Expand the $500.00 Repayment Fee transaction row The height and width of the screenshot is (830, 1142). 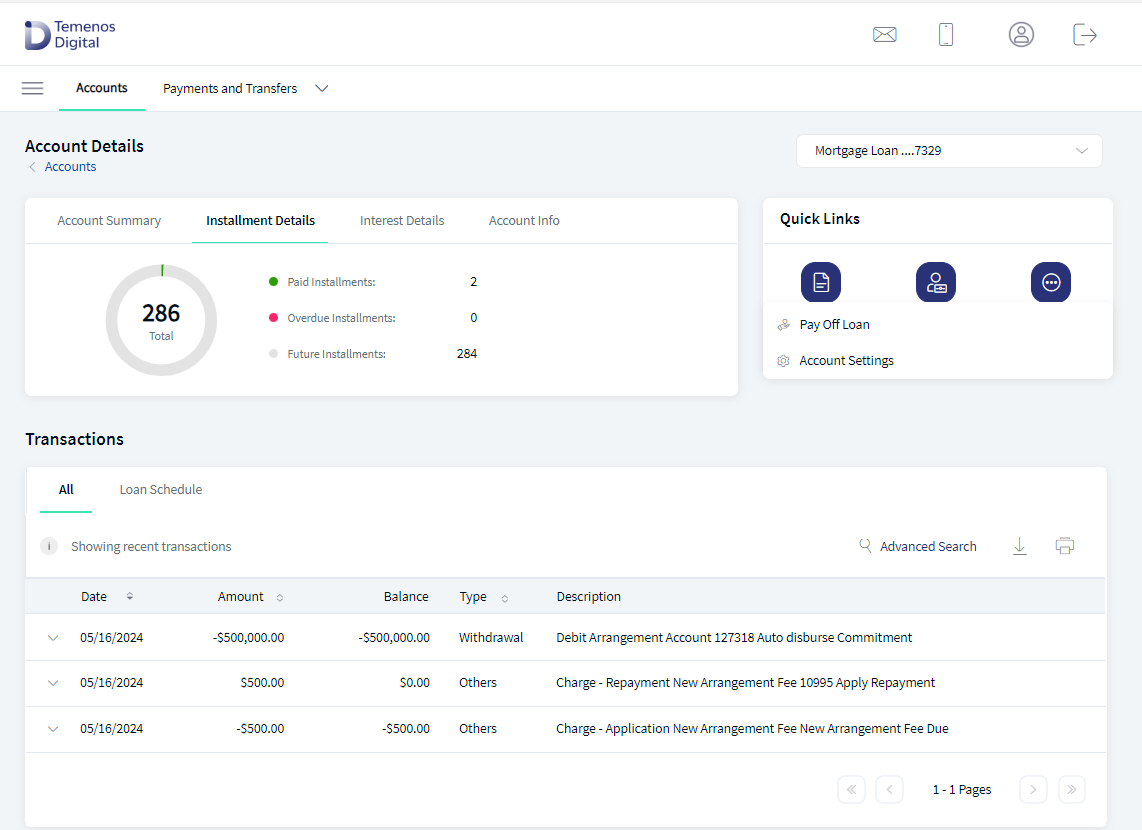click(52, 683)
